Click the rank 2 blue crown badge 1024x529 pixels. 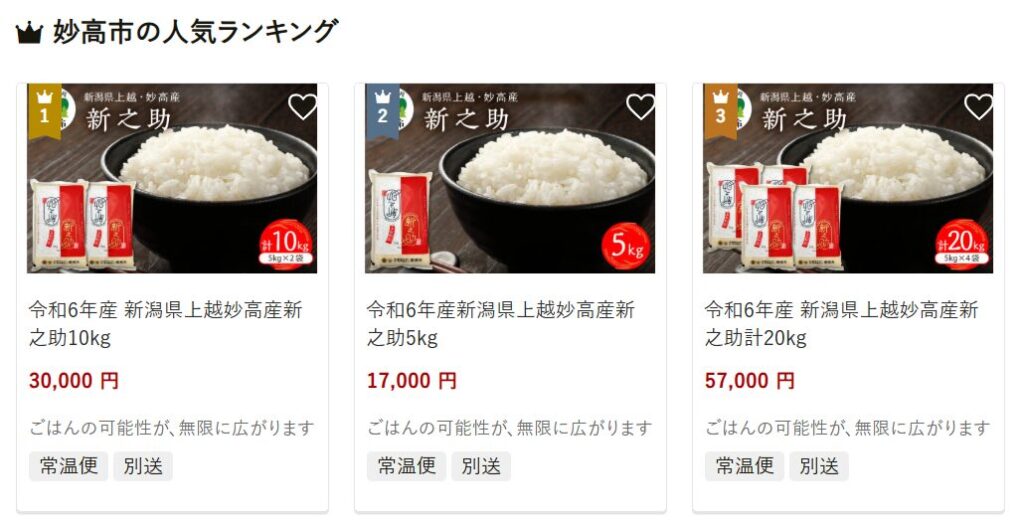(382, 111)
